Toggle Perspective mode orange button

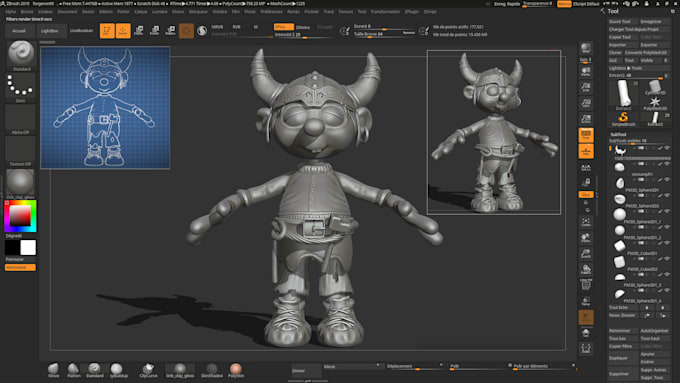586,135
